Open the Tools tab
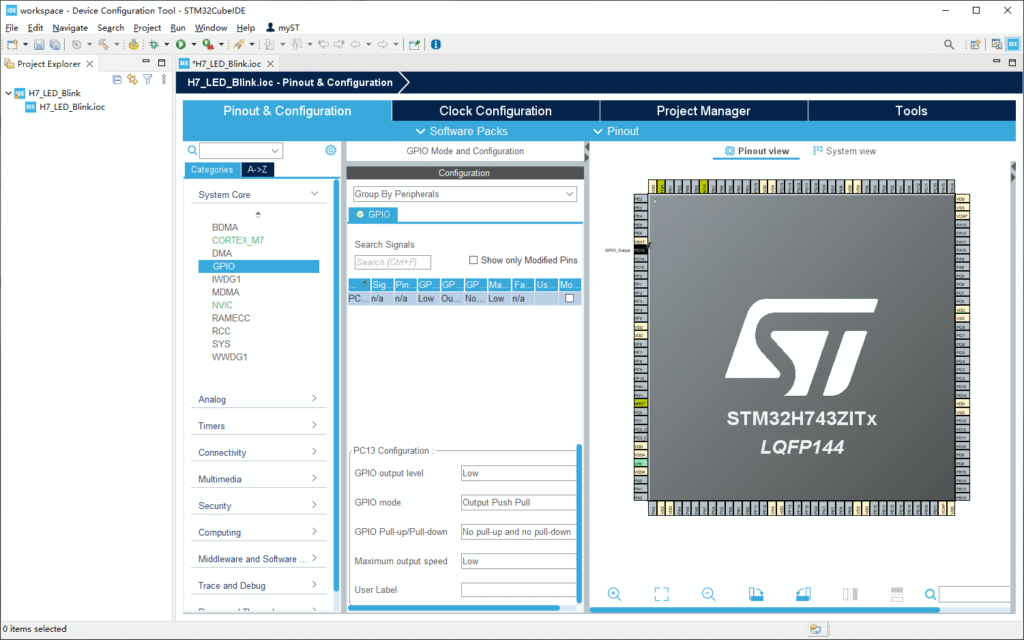This screenshot has height=640, width=1024. pos(912,111)
